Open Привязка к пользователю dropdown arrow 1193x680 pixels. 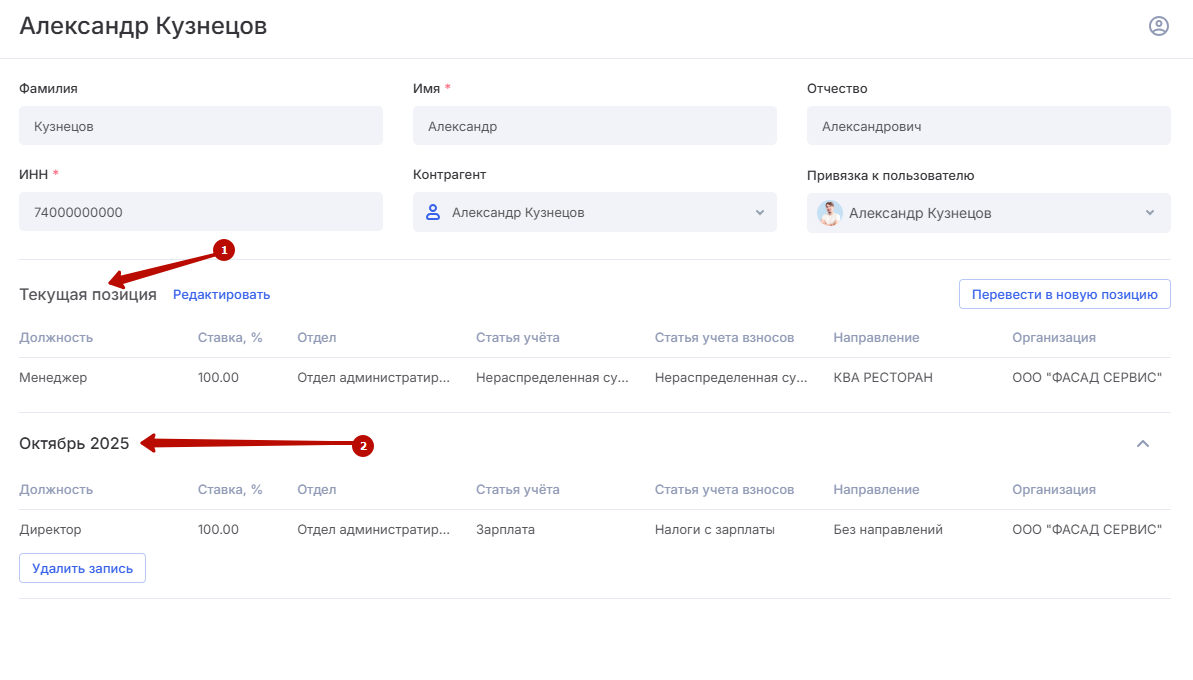pos(1150,213)
